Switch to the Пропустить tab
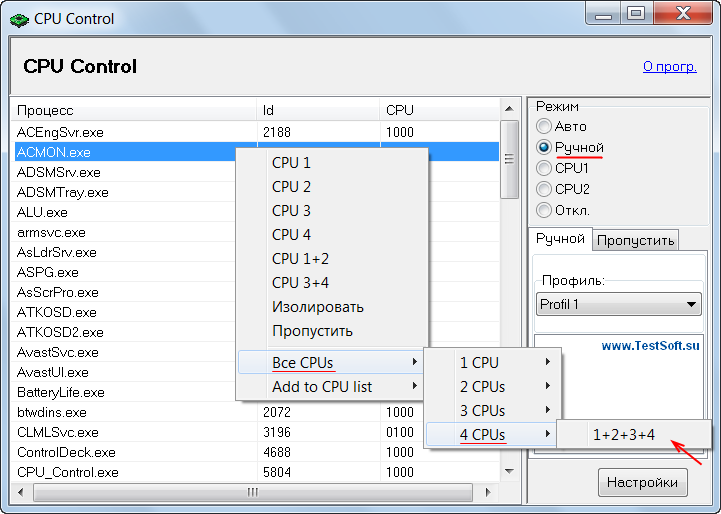Viewport: 721px width, 514px height. pyautogui.click(x=636, y=239)
